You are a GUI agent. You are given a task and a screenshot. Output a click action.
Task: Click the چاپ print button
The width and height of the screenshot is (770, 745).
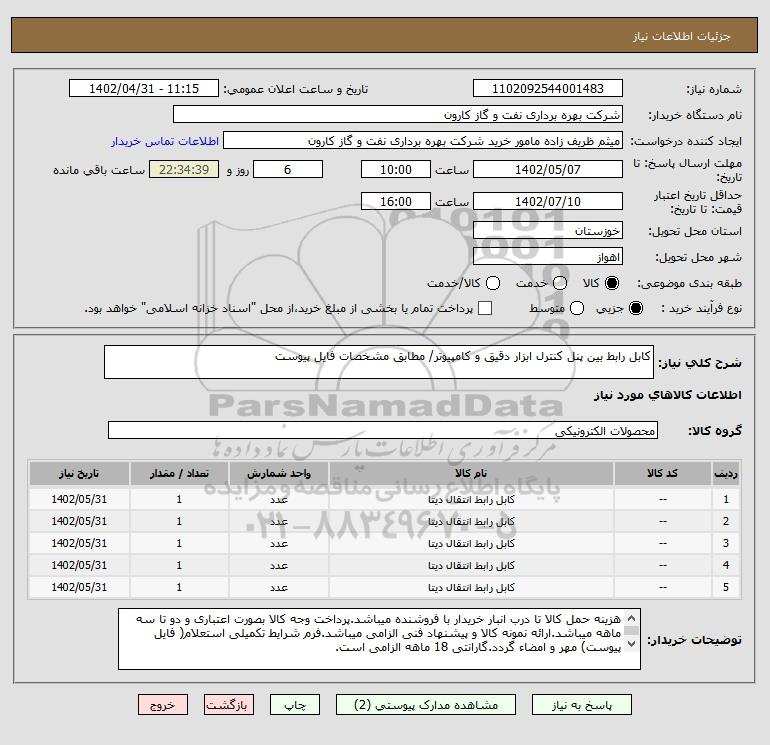tap(295, 705)
